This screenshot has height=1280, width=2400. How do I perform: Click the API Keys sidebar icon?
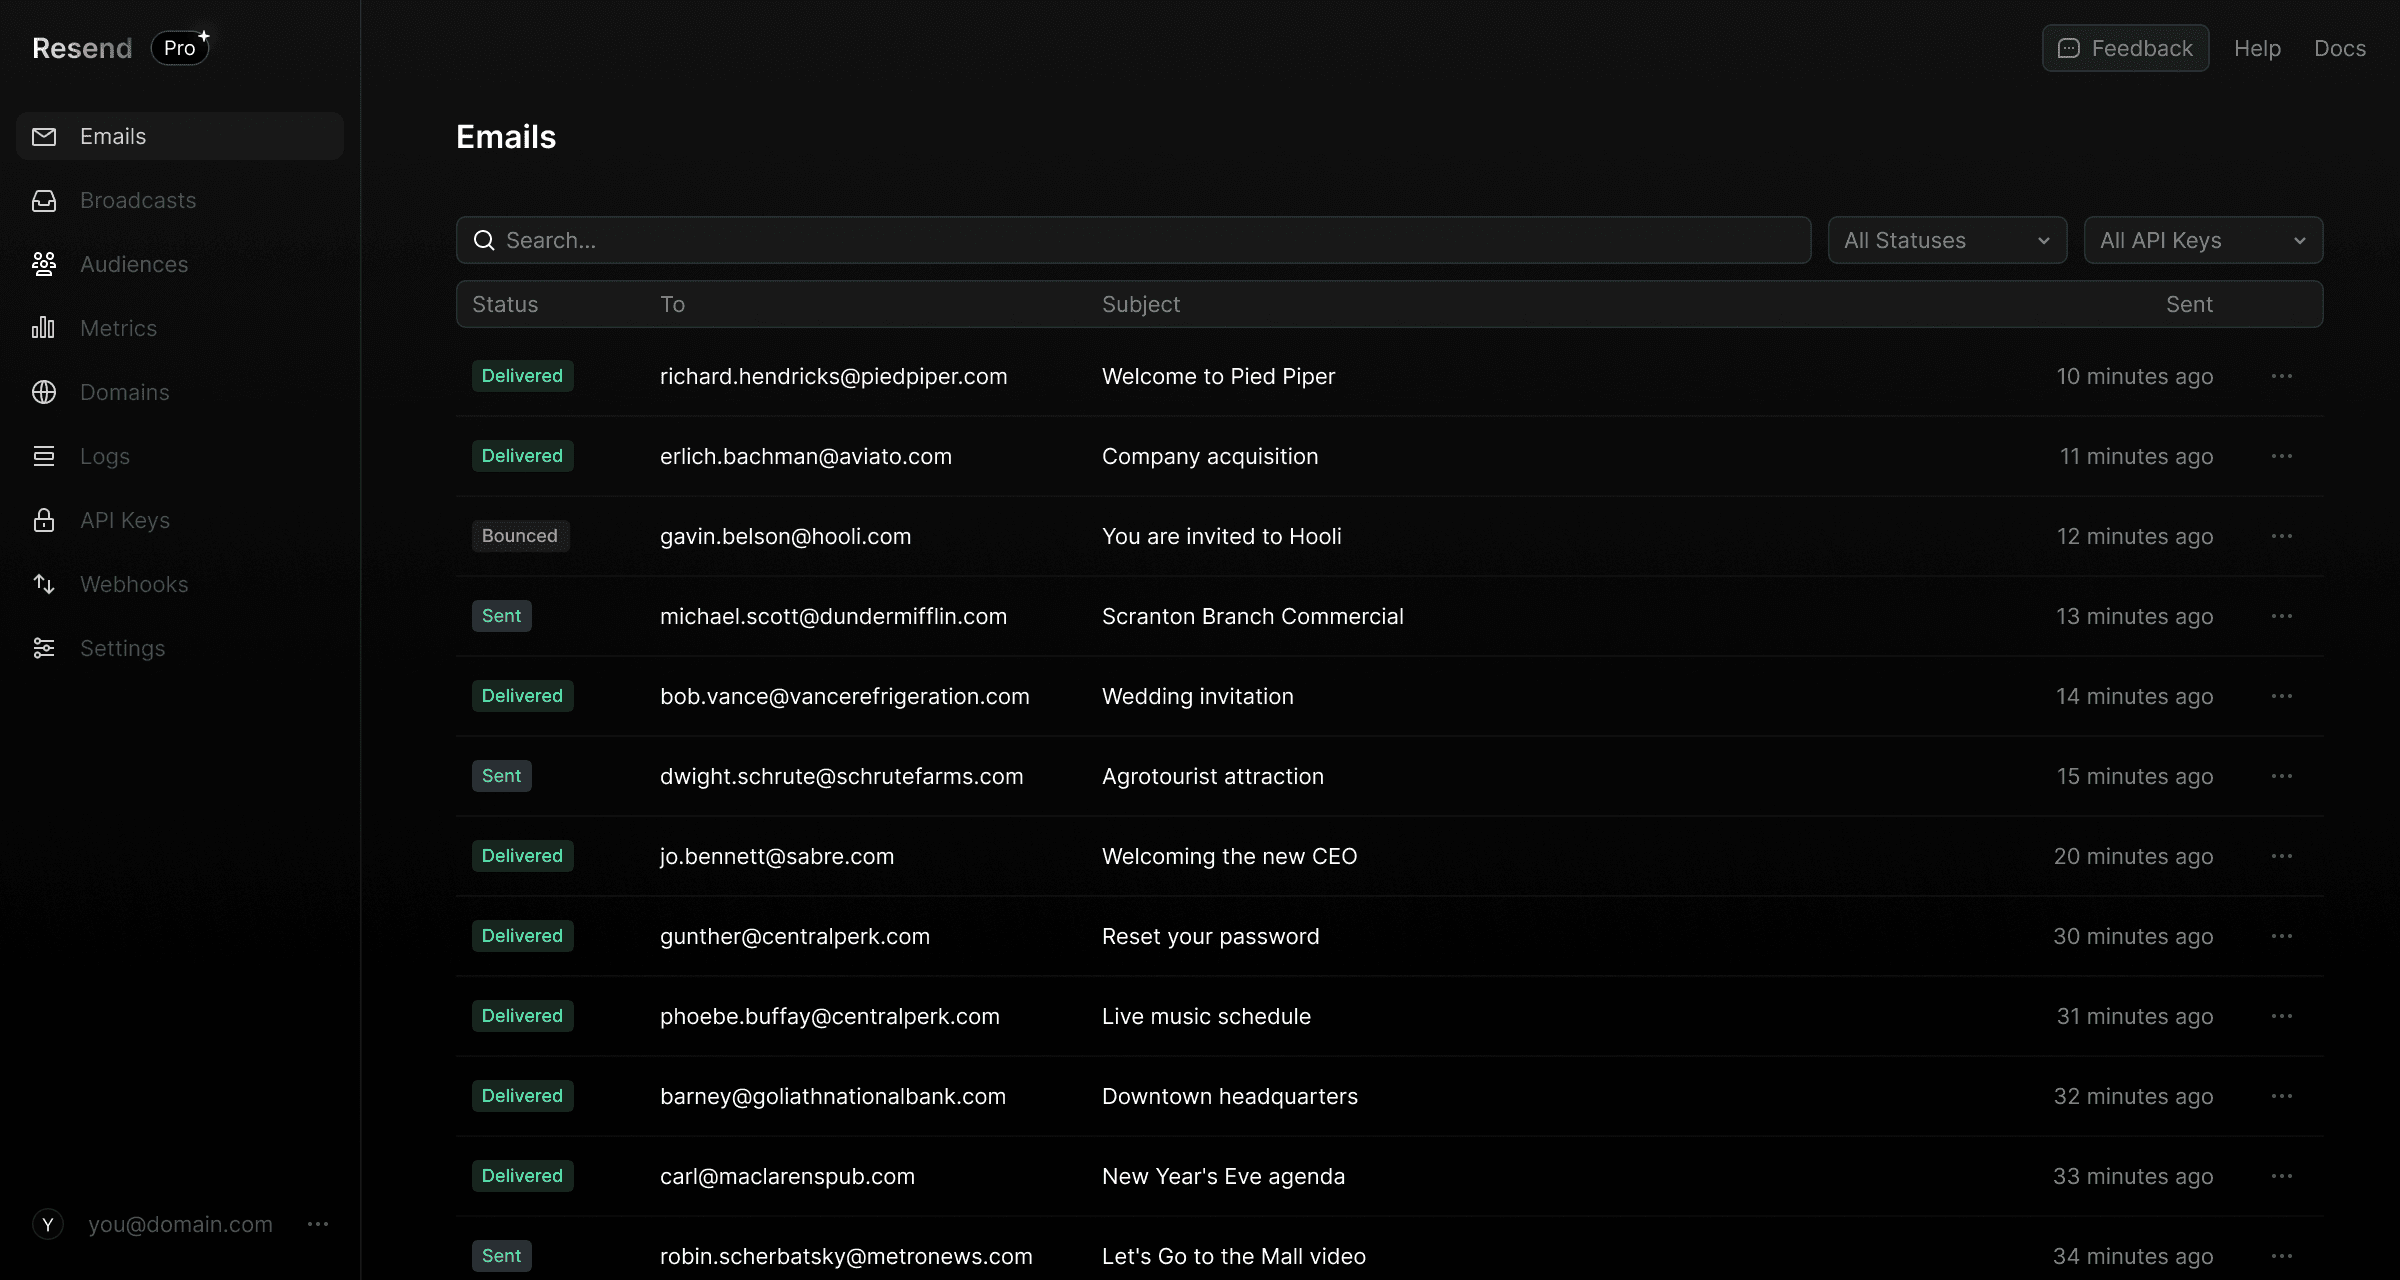coord(44,519)
